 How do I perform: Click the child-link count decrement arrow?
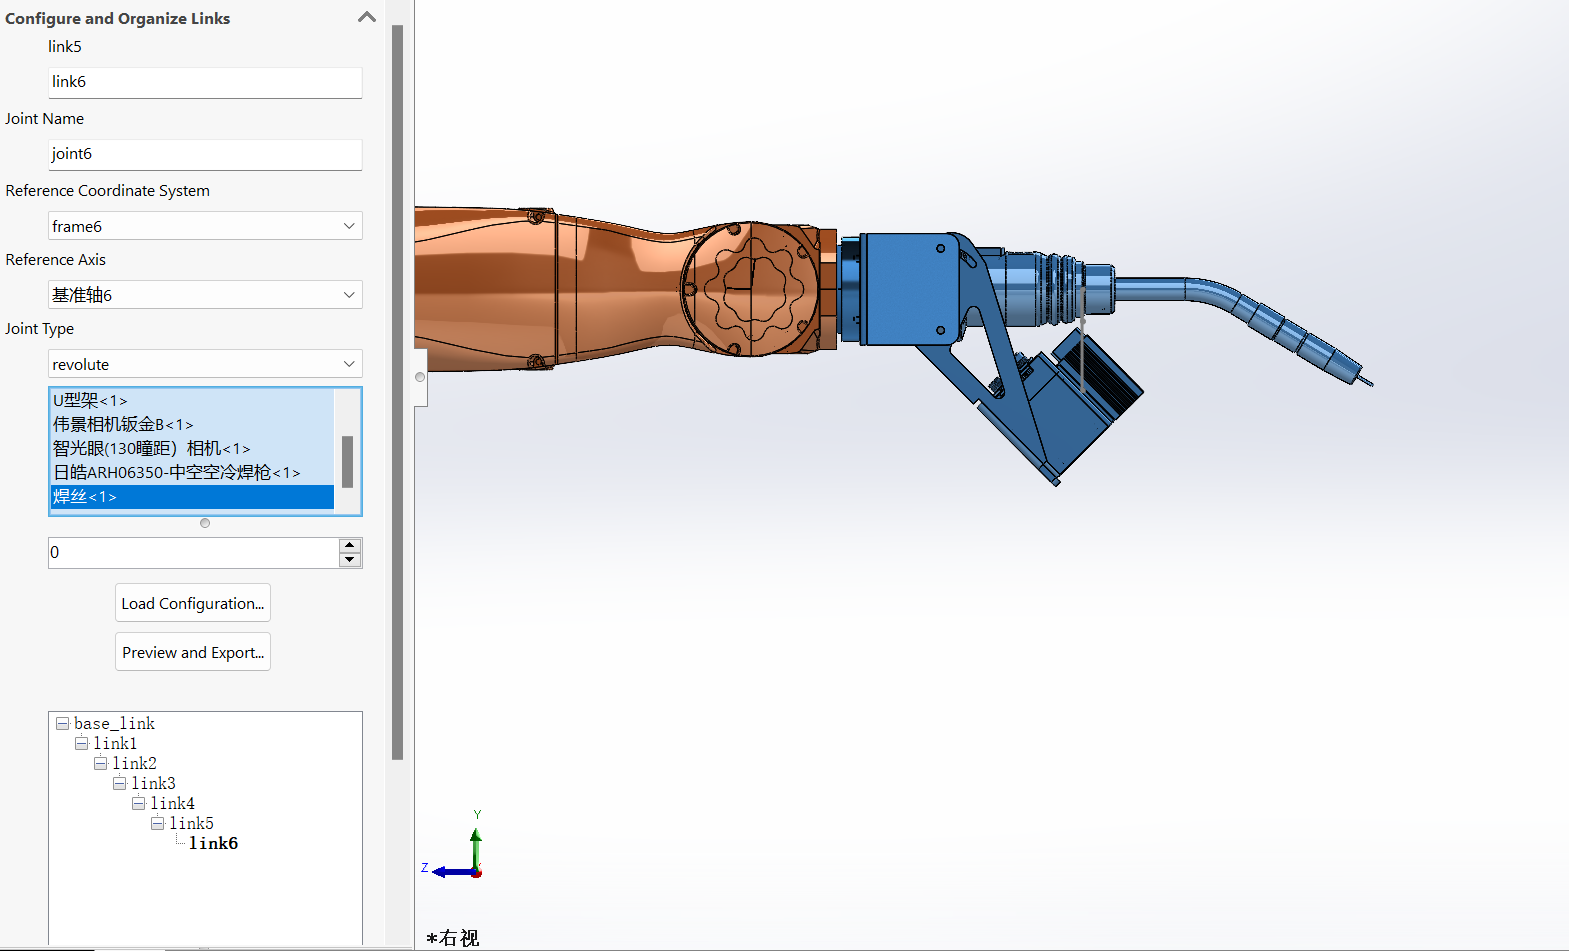[350, 560]
